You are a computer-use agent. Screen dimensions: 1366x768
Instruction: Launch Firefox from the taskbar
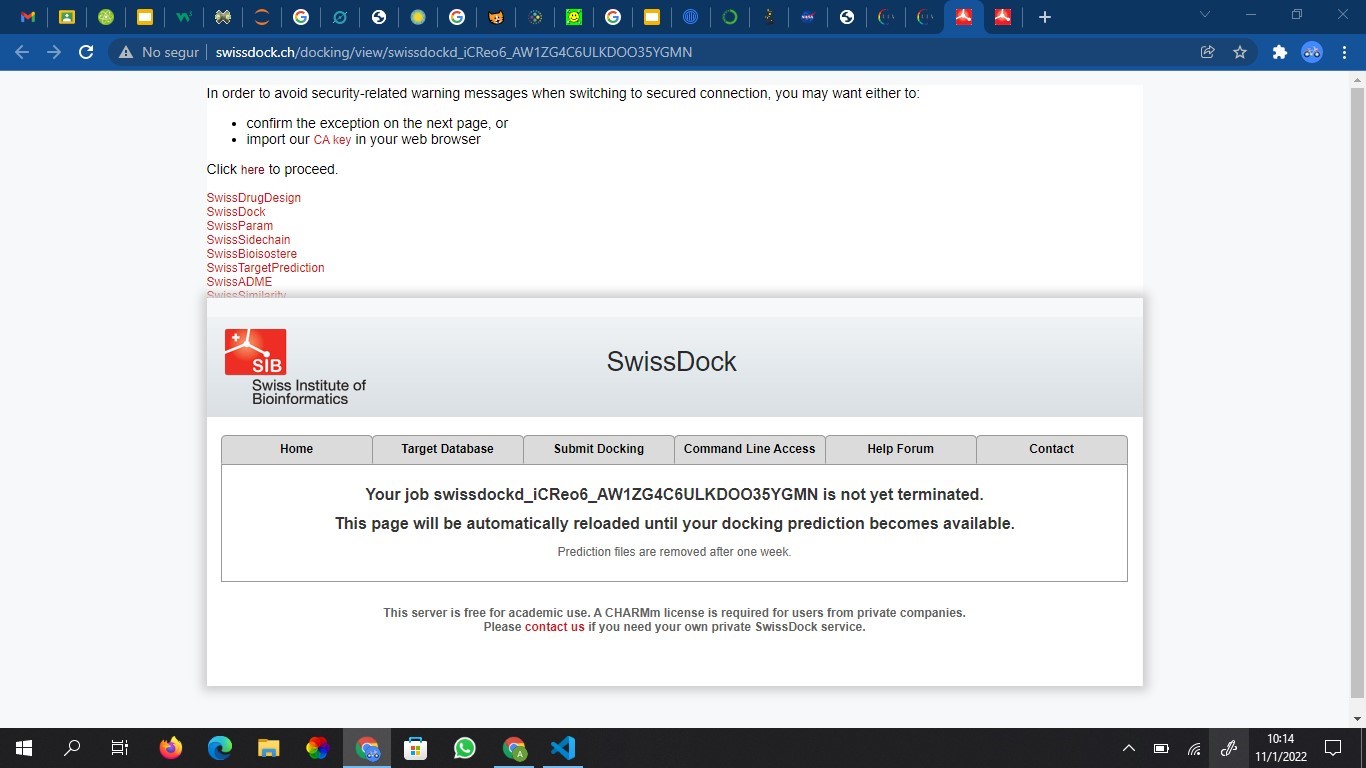pos(171,748)
